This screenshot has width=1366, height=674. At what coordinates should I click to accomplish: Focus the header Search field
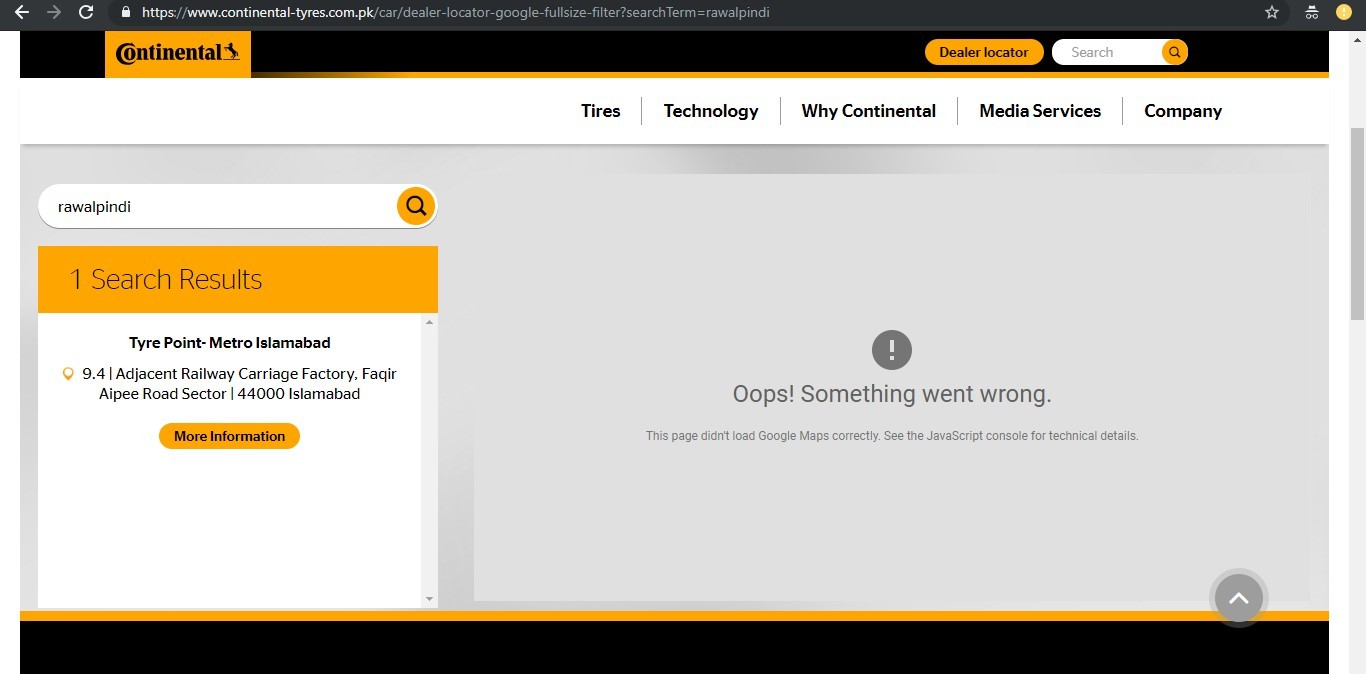[1107, 52]
